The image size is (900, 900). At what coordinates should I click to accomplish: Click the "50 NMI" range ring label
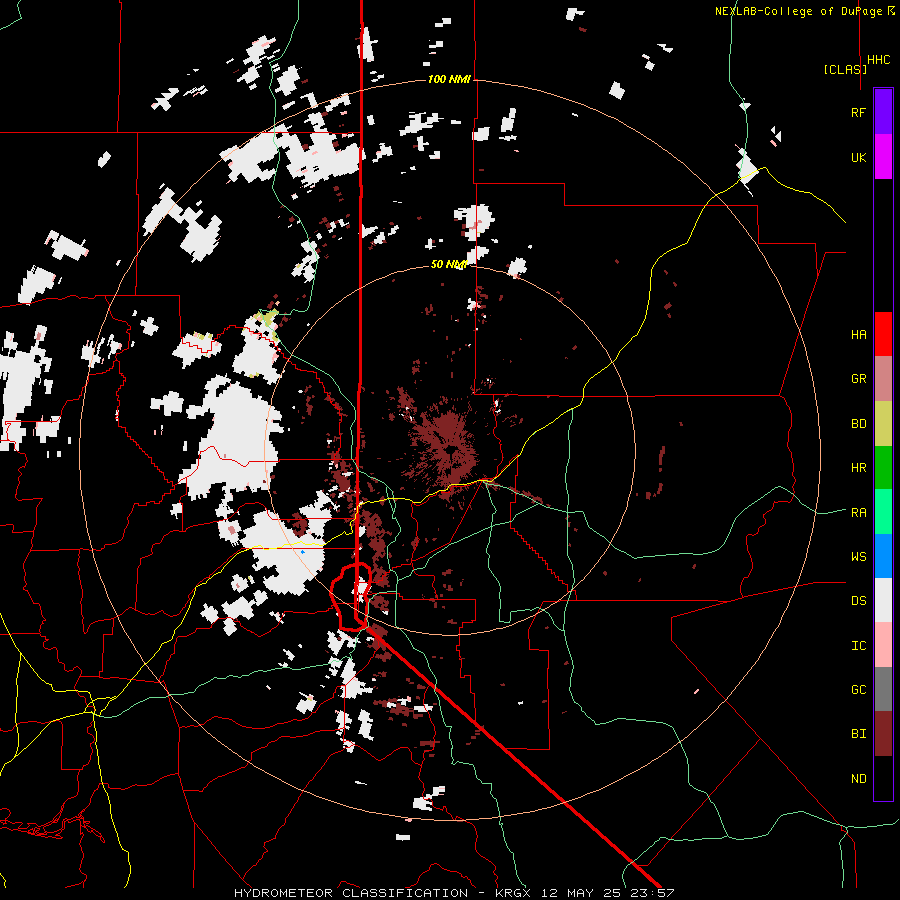click(x=449, y=264)
